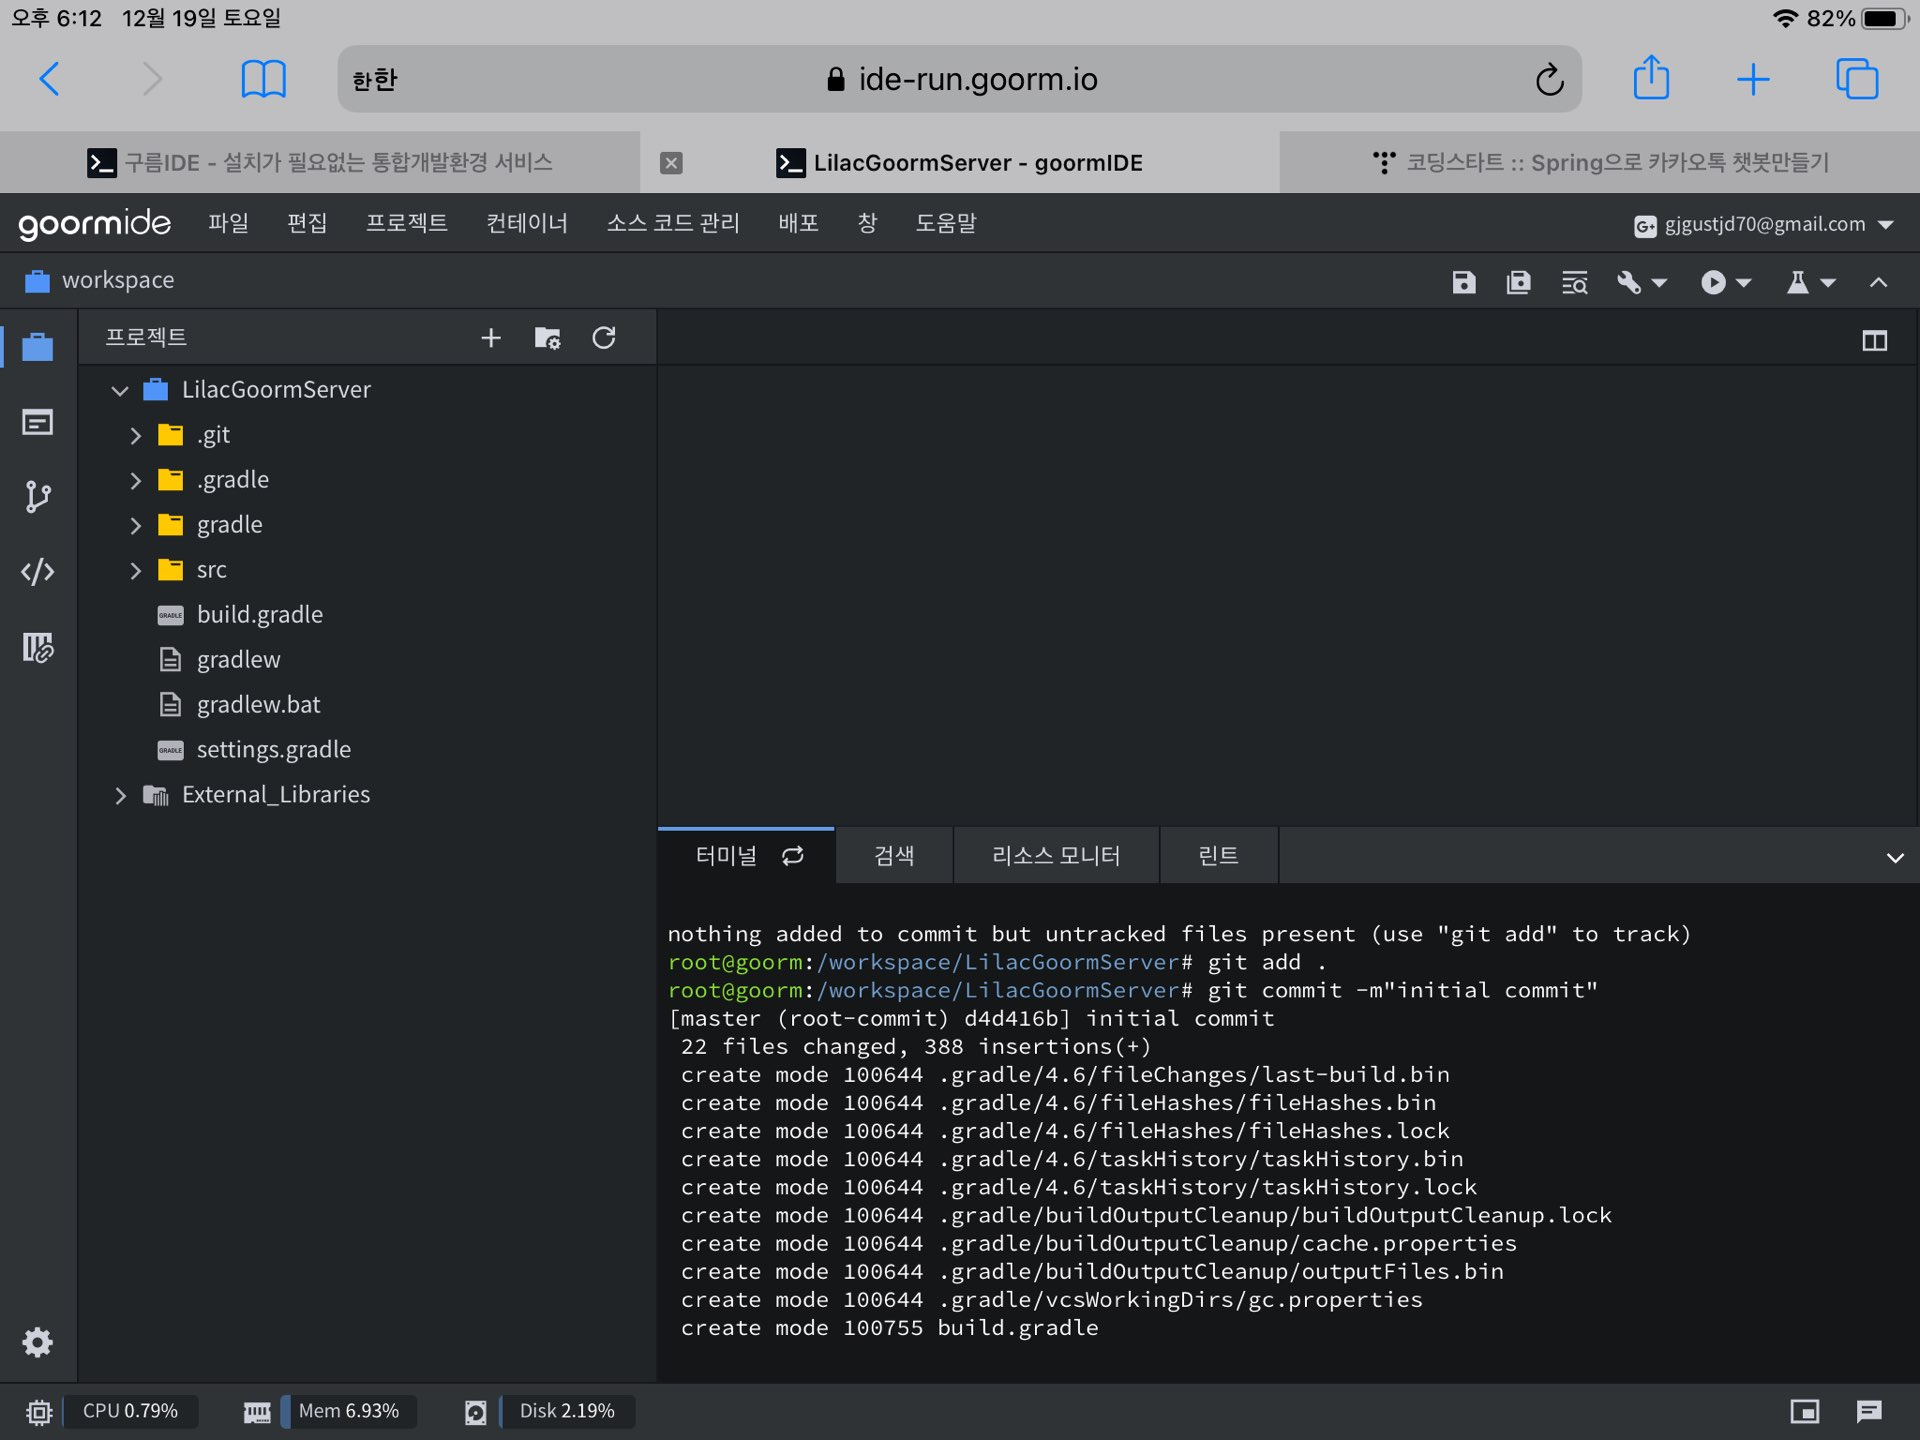Switch to the 리소스 모니터 tab

pos(1055,856)
